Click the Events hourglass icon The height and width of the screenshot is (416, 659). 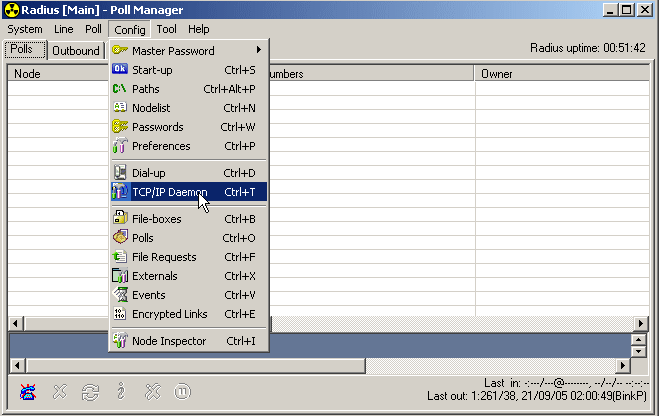[x=121, y=295]
